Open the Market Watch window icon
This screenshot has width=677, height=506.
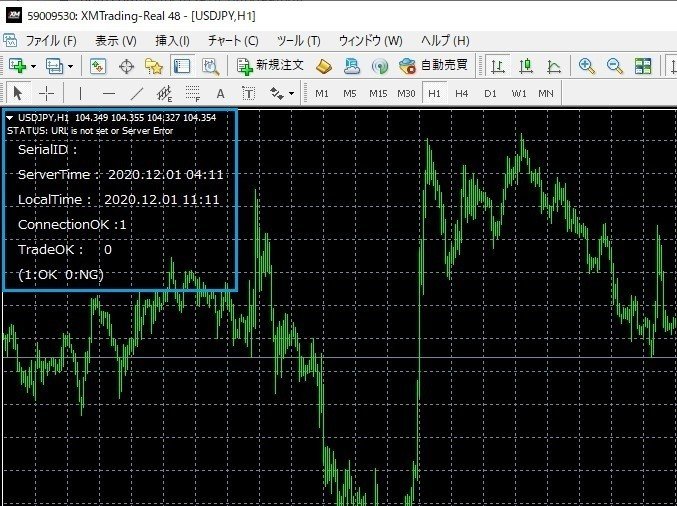[98, 66]
